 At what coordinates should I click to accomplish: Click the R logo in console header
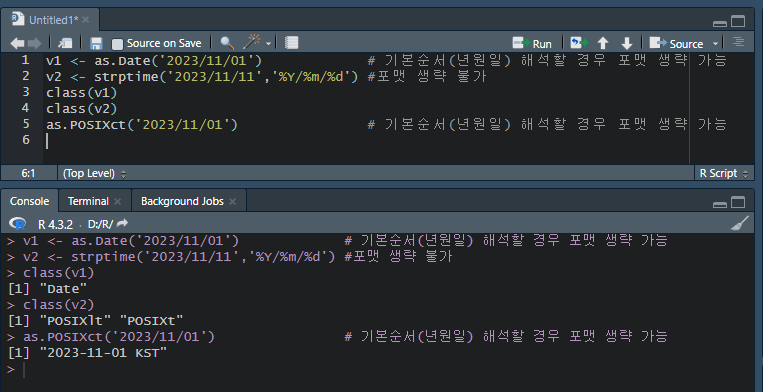(18, 224)
